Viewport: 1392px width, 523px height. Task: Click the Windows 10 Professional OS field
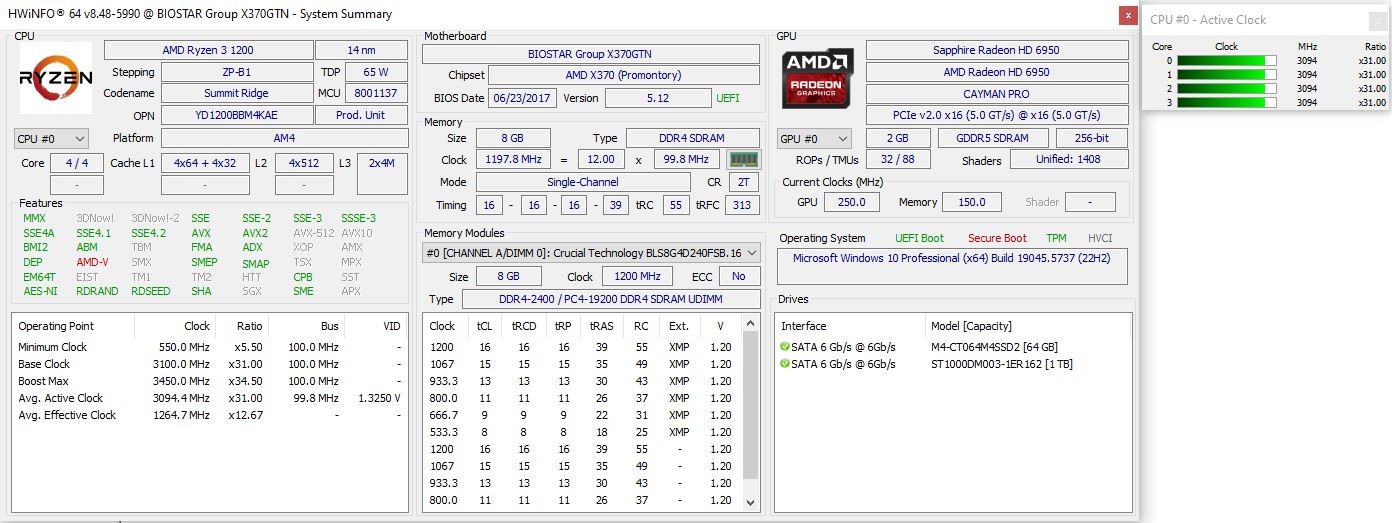click(x=952, y=265)
